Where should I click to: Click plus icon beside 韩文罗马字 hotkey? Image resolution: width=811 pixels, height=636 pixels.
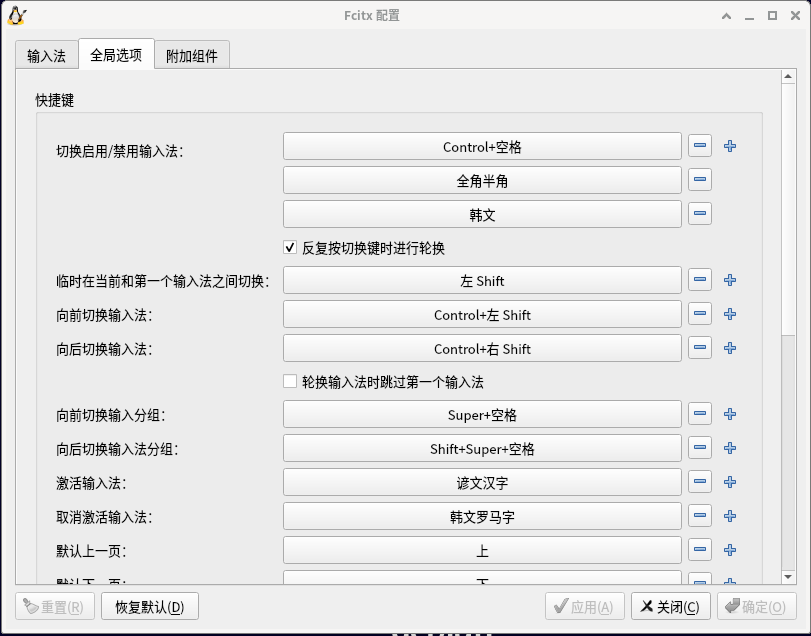tap(730, 516)
